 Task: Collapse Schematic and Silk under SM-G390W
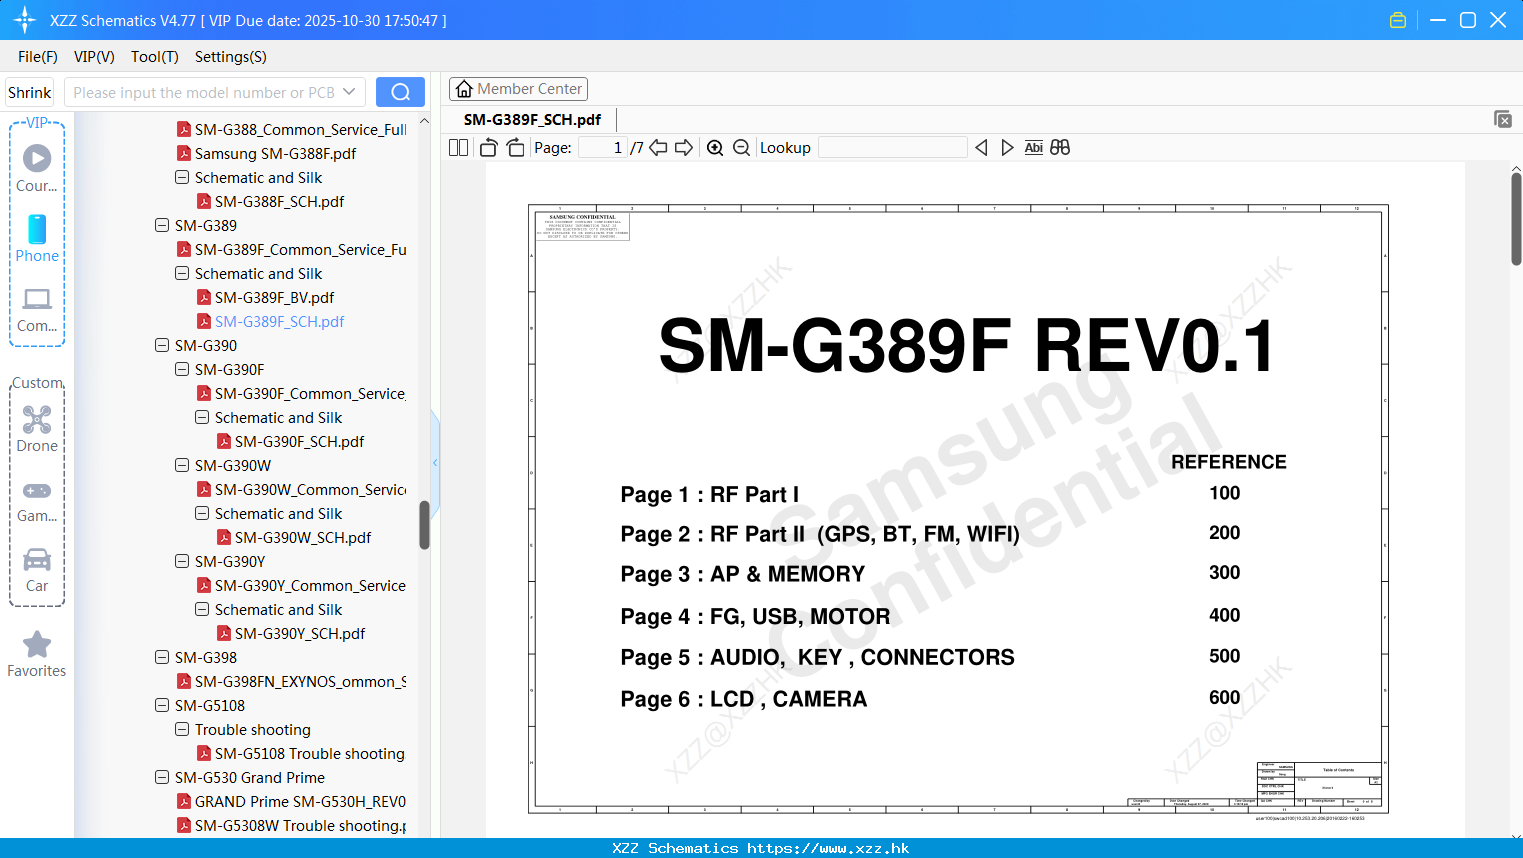point(202,513)
